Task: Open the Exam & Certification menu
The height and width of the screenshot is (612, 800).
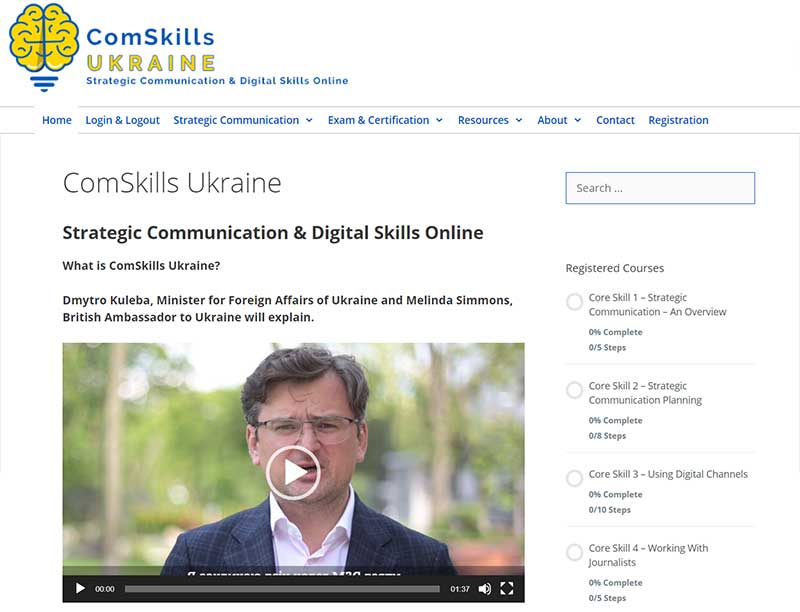Action: click(x=379, y=120)
